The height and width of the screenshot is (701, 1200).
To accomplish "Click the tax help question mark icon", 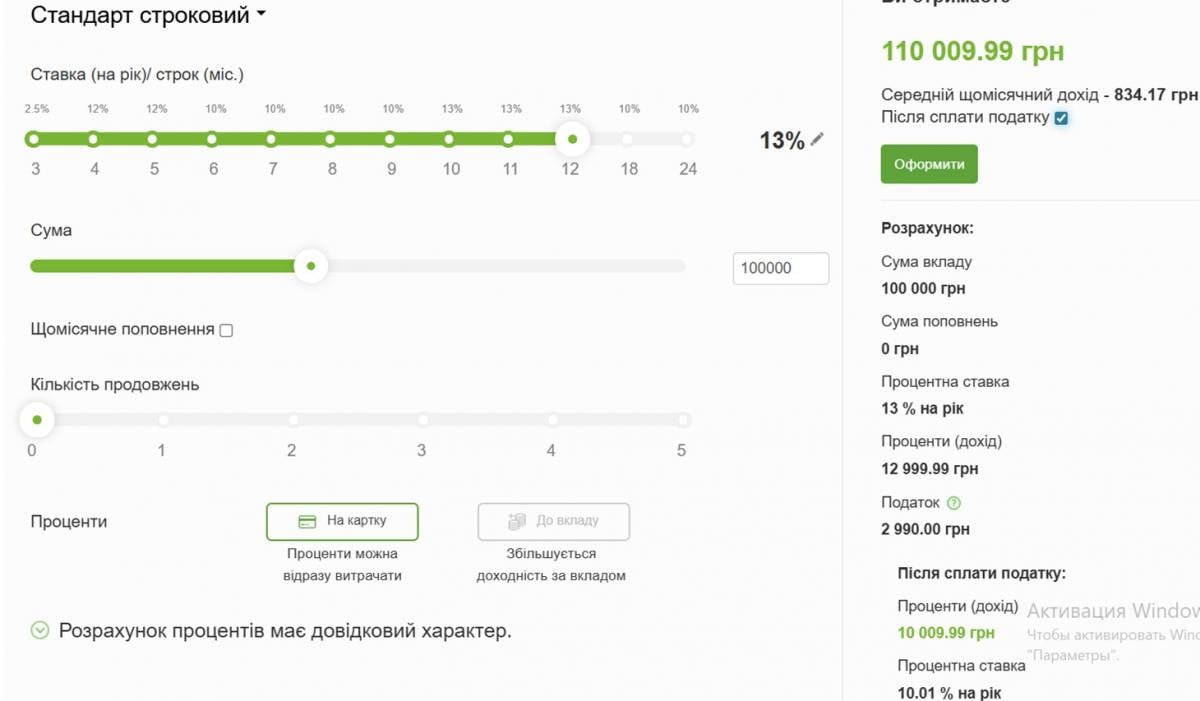I will (953, 503).
